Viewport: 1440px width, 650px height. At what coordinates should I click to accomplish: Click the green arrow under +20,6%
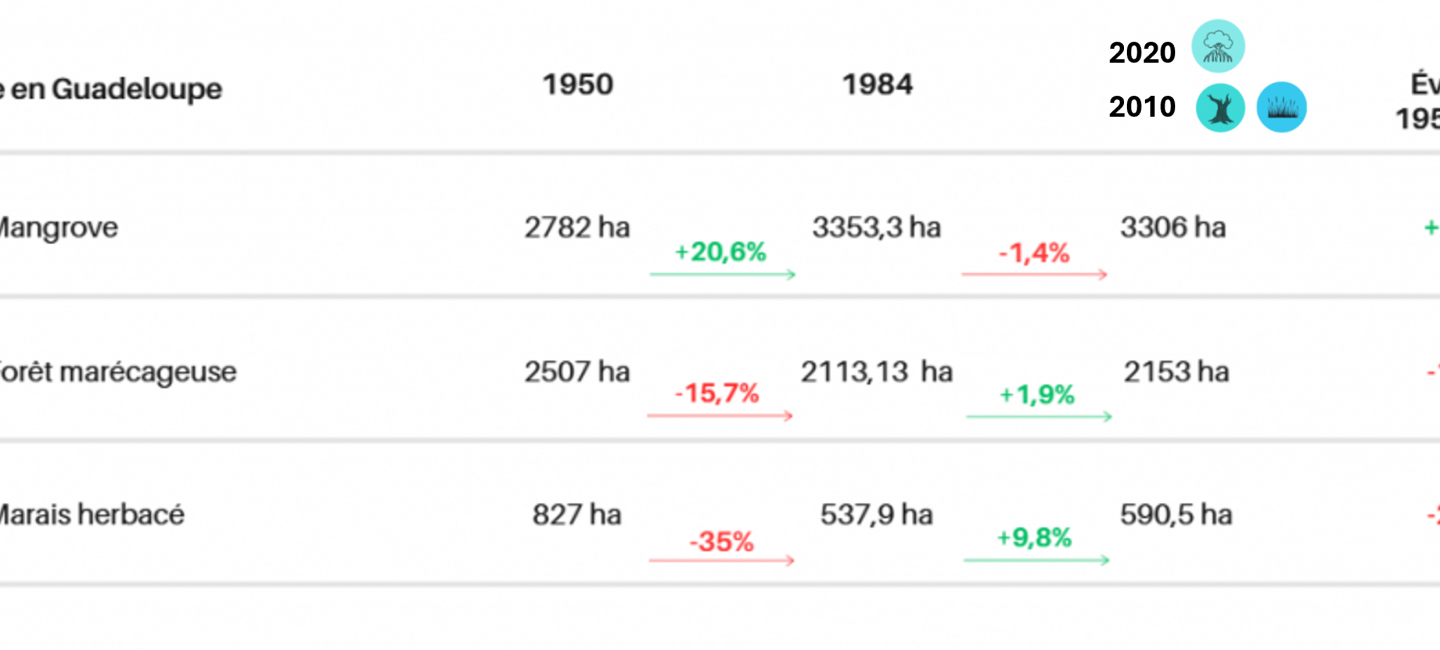point(722,274)
